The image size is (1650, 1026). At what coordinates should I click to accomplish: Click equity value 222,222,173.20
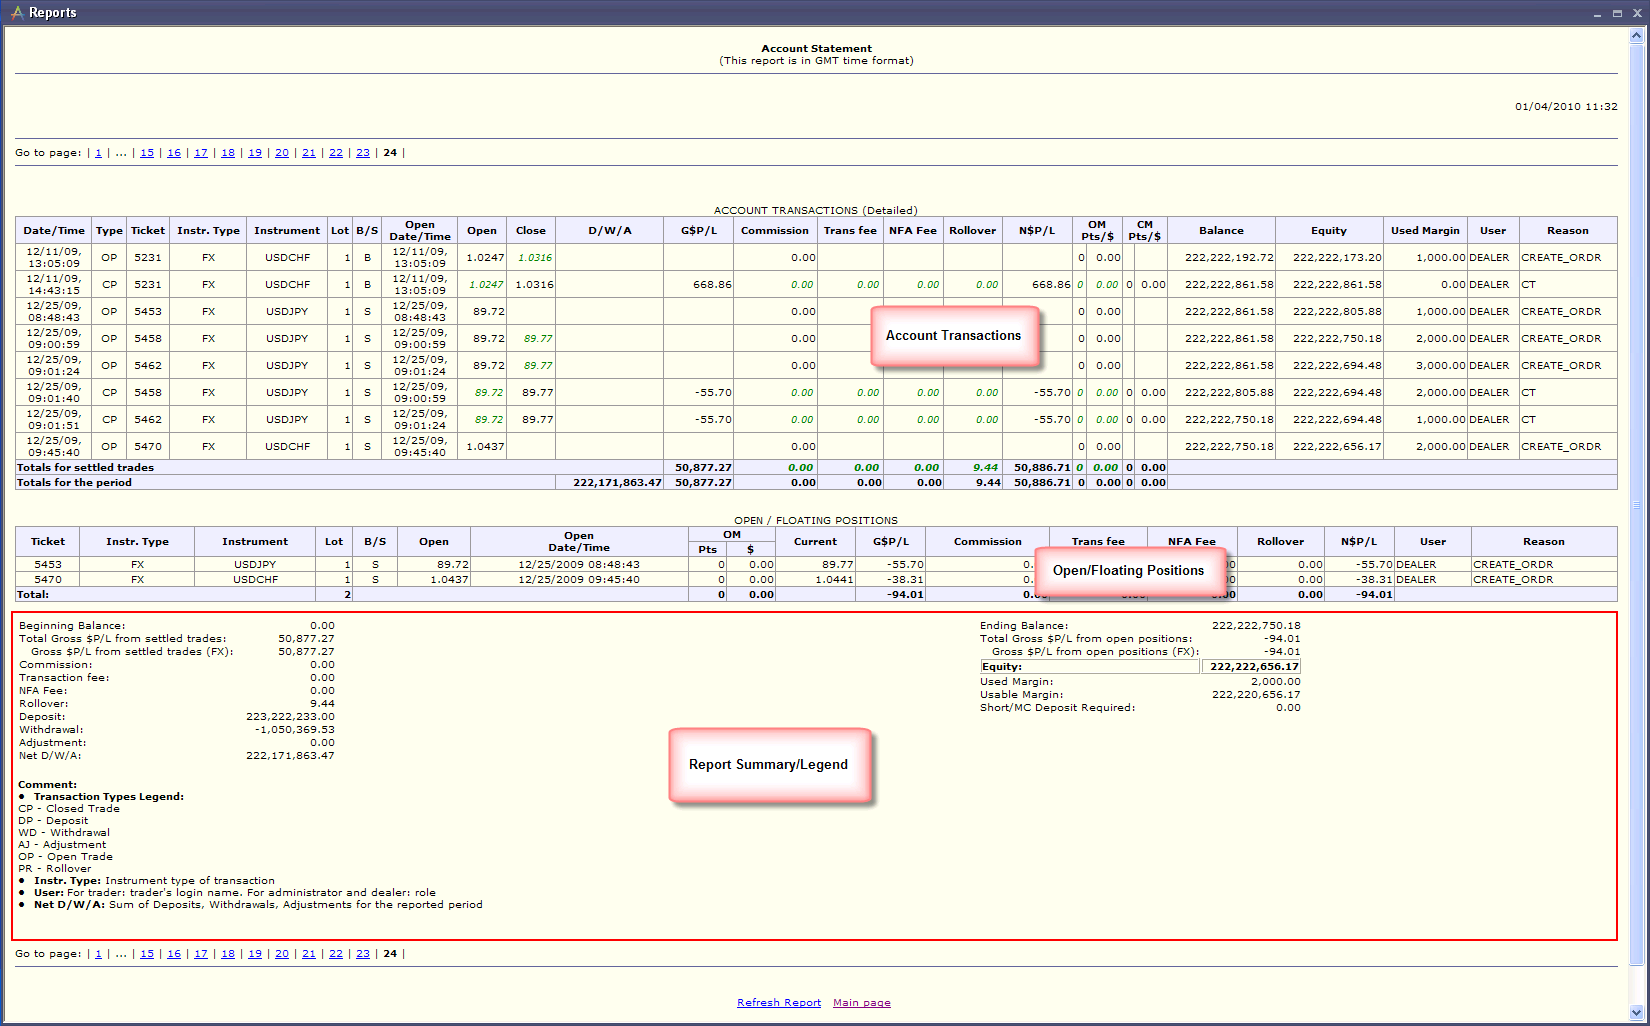tap(1337, 258)
